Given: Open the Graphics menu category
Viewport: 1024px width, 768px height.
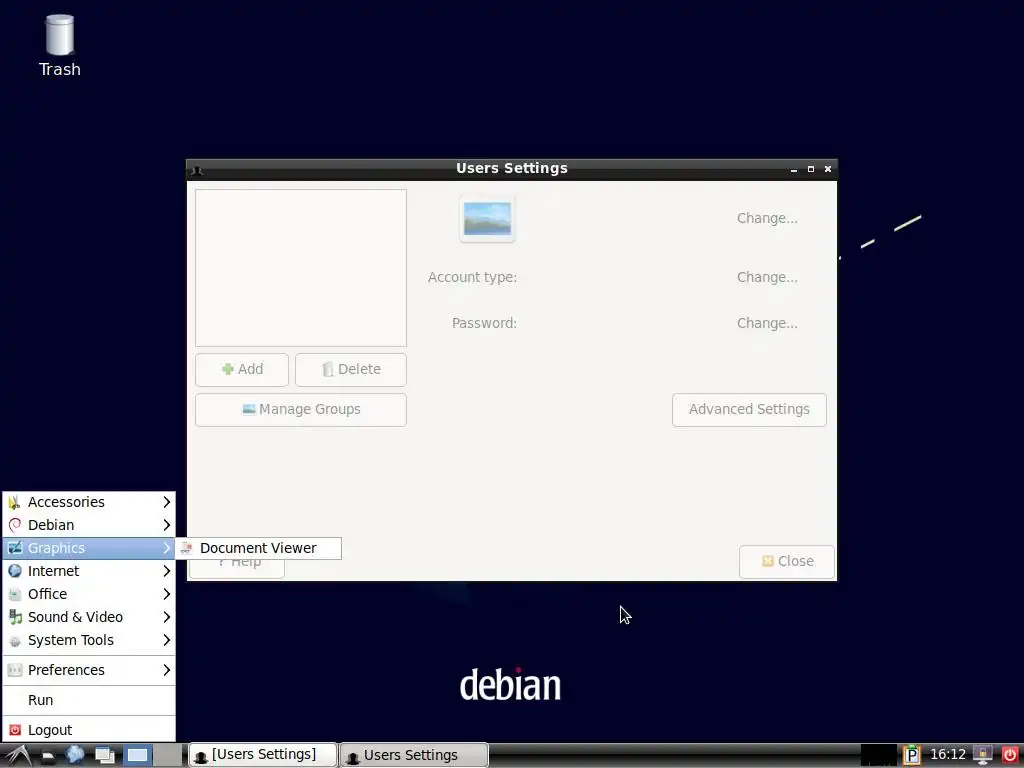Looking at the screenshot, I should click(89, 548).
